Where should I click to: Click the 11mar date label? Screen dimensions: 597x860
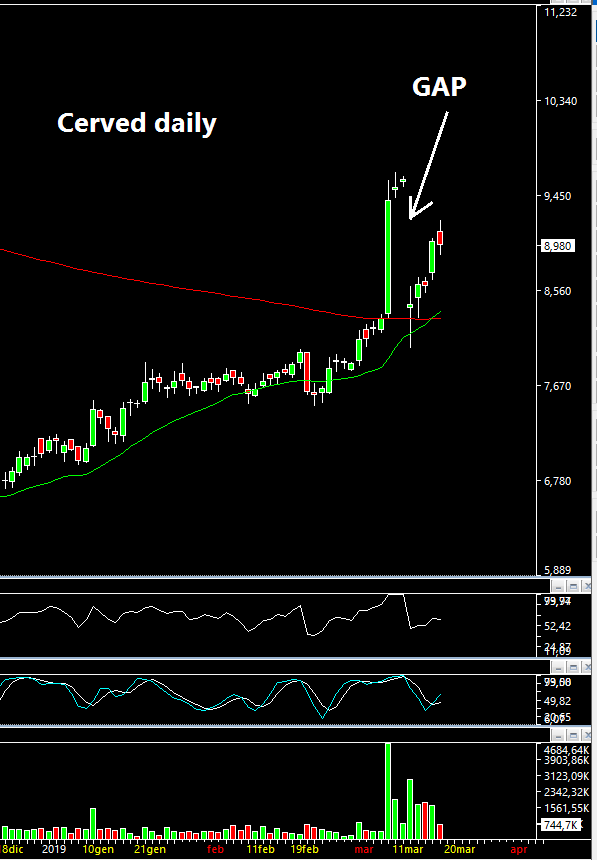pos(407,849)
